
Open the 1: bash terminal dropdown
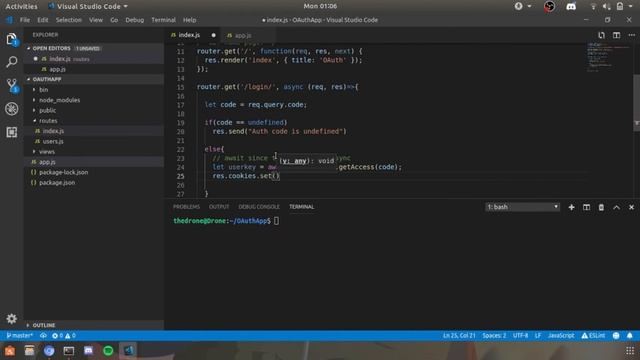(522, 207)
